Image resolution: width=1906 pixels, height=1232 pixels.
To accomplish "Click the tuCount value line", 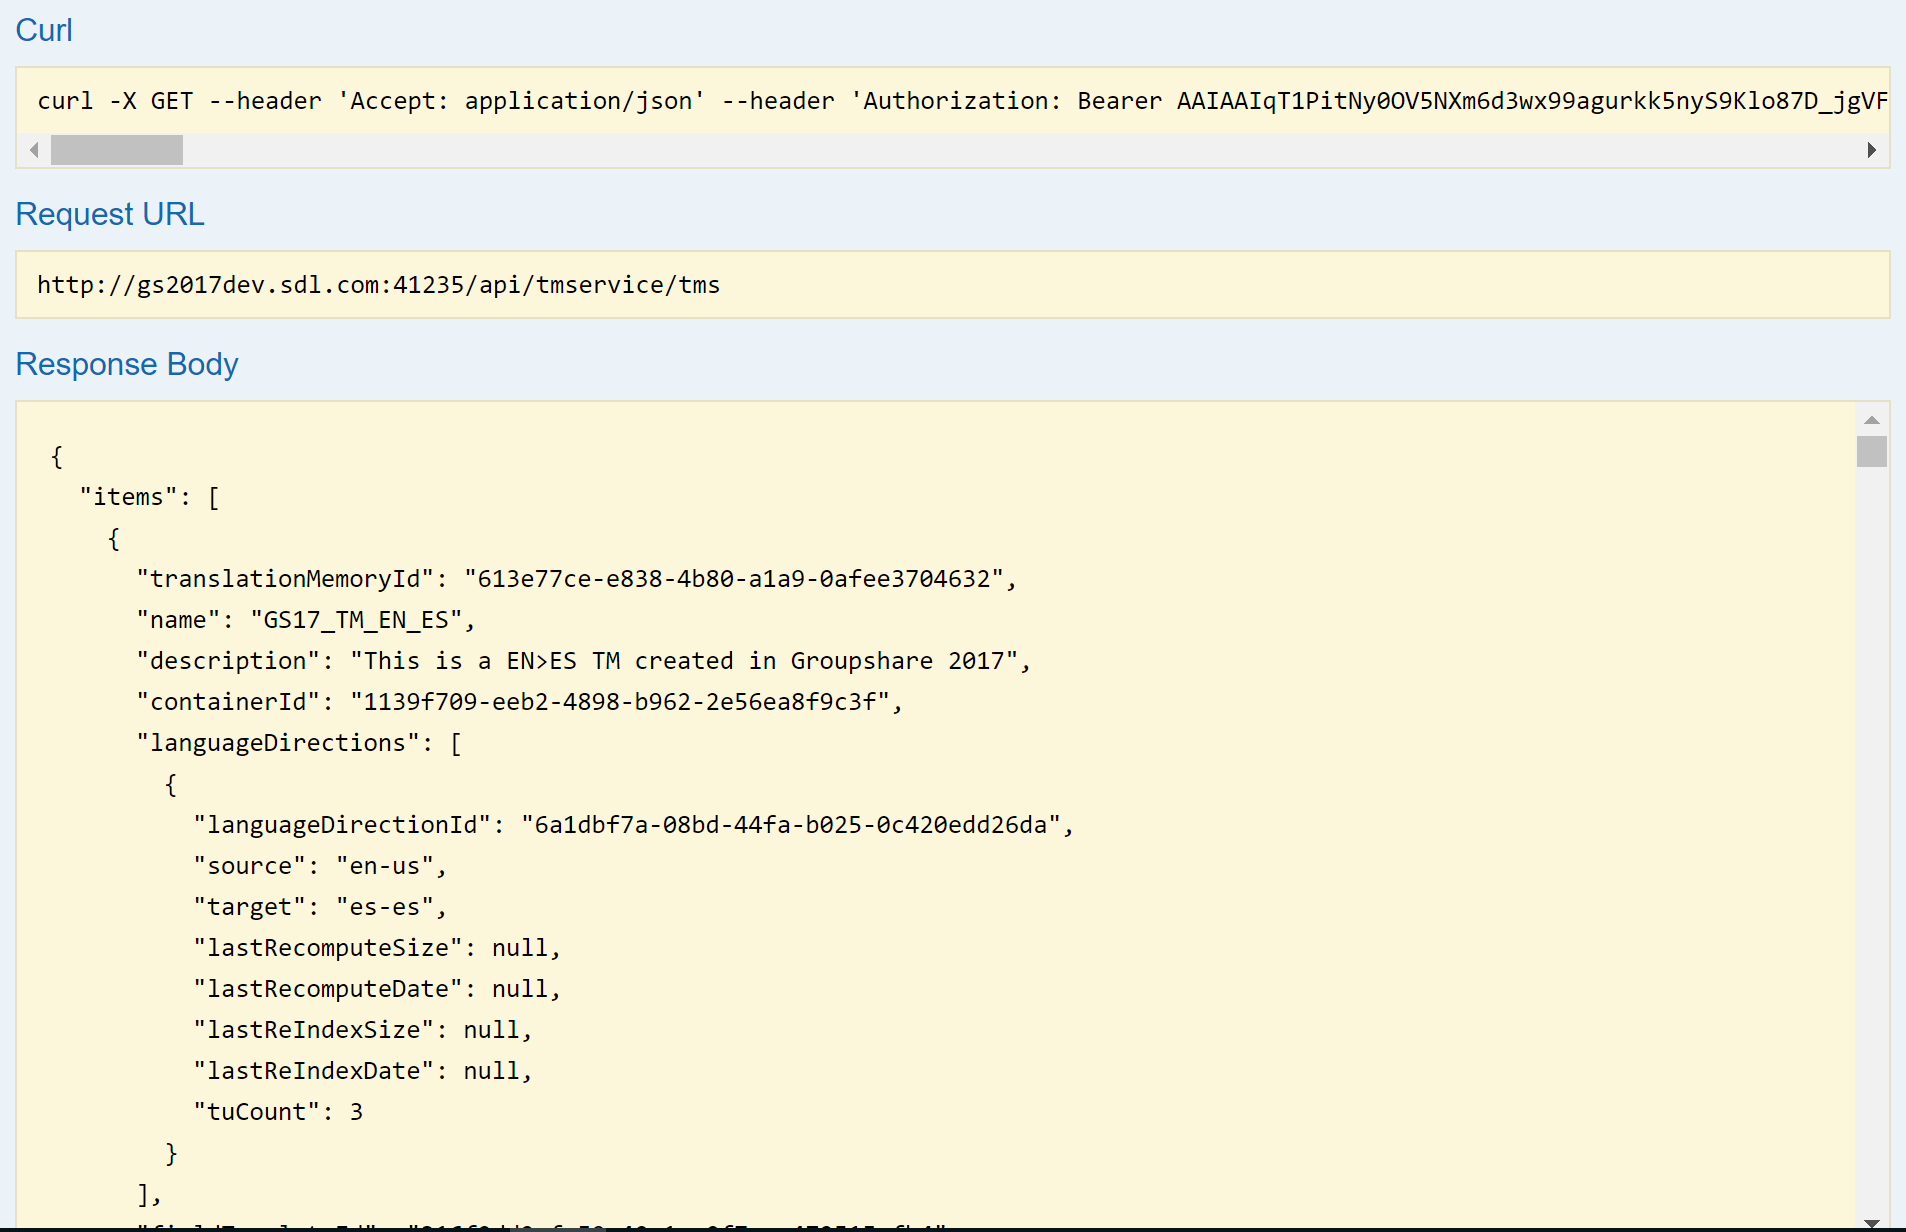I will coord(278,1112).
